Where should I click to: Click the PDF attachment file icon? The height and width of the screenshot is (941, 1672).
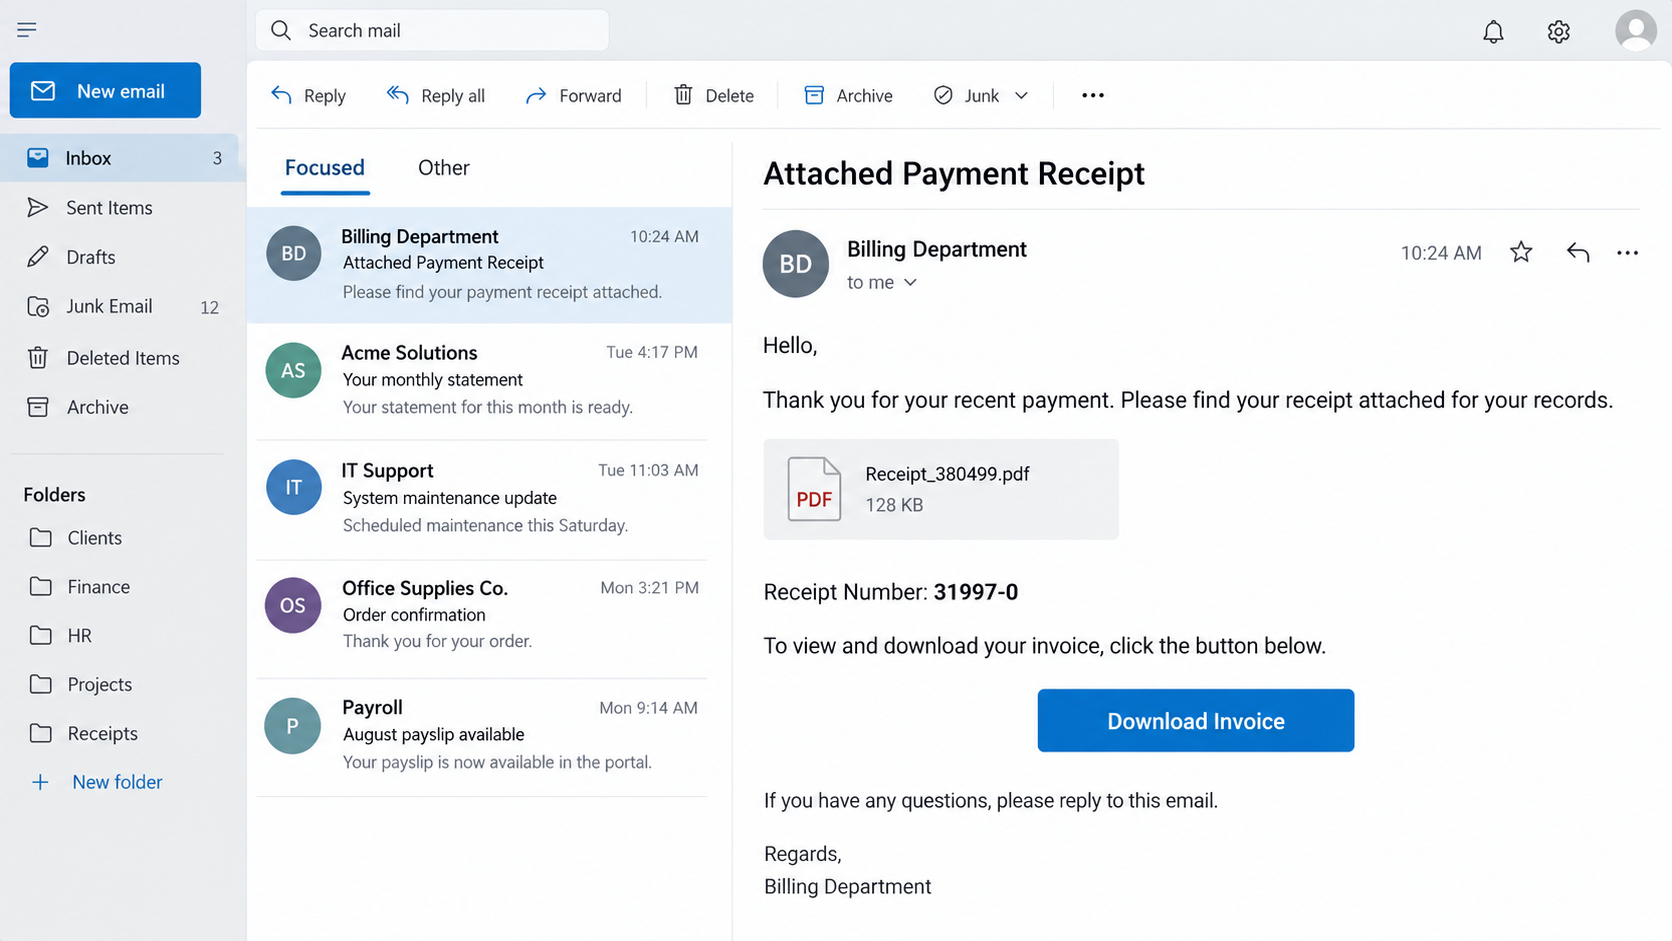814,489
